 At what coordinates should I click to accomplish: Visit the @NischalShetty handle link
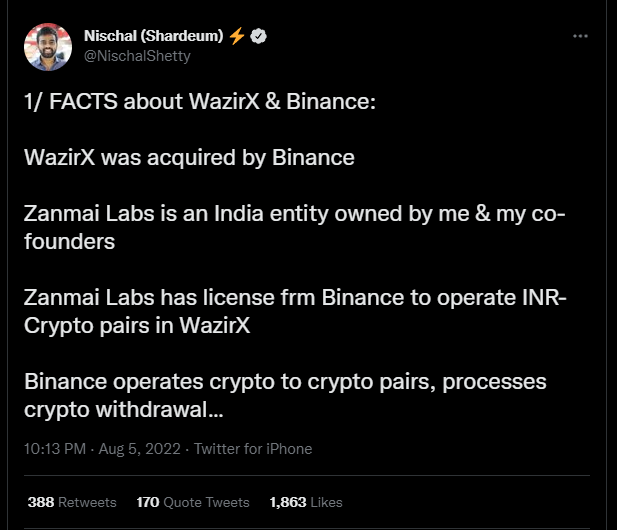tap(137, 56)
